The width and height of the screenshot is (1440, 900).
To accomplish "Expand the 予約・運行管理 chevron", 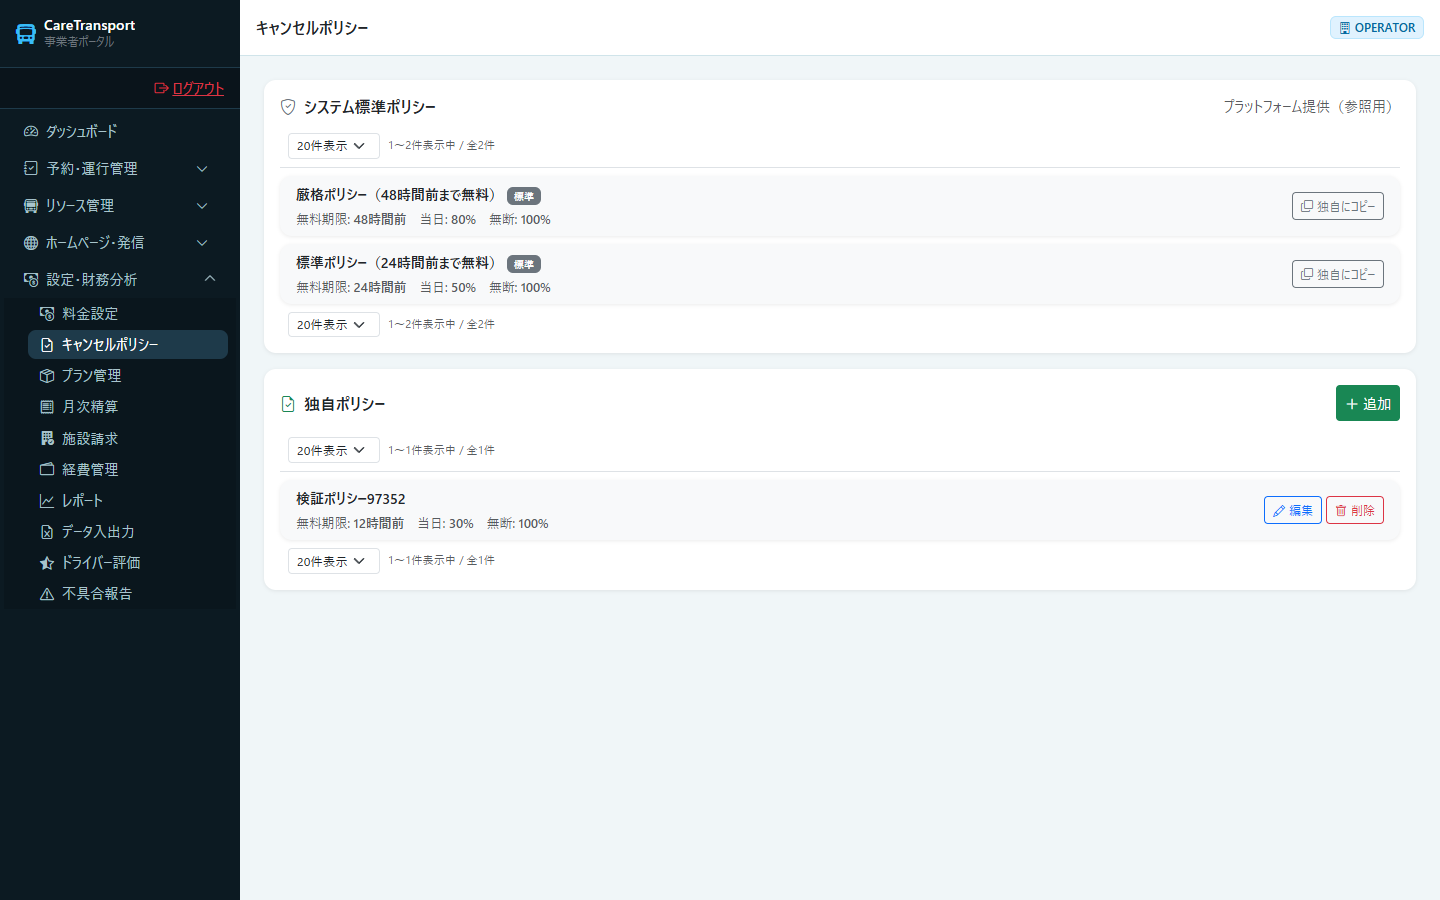I will click(202, 169).
